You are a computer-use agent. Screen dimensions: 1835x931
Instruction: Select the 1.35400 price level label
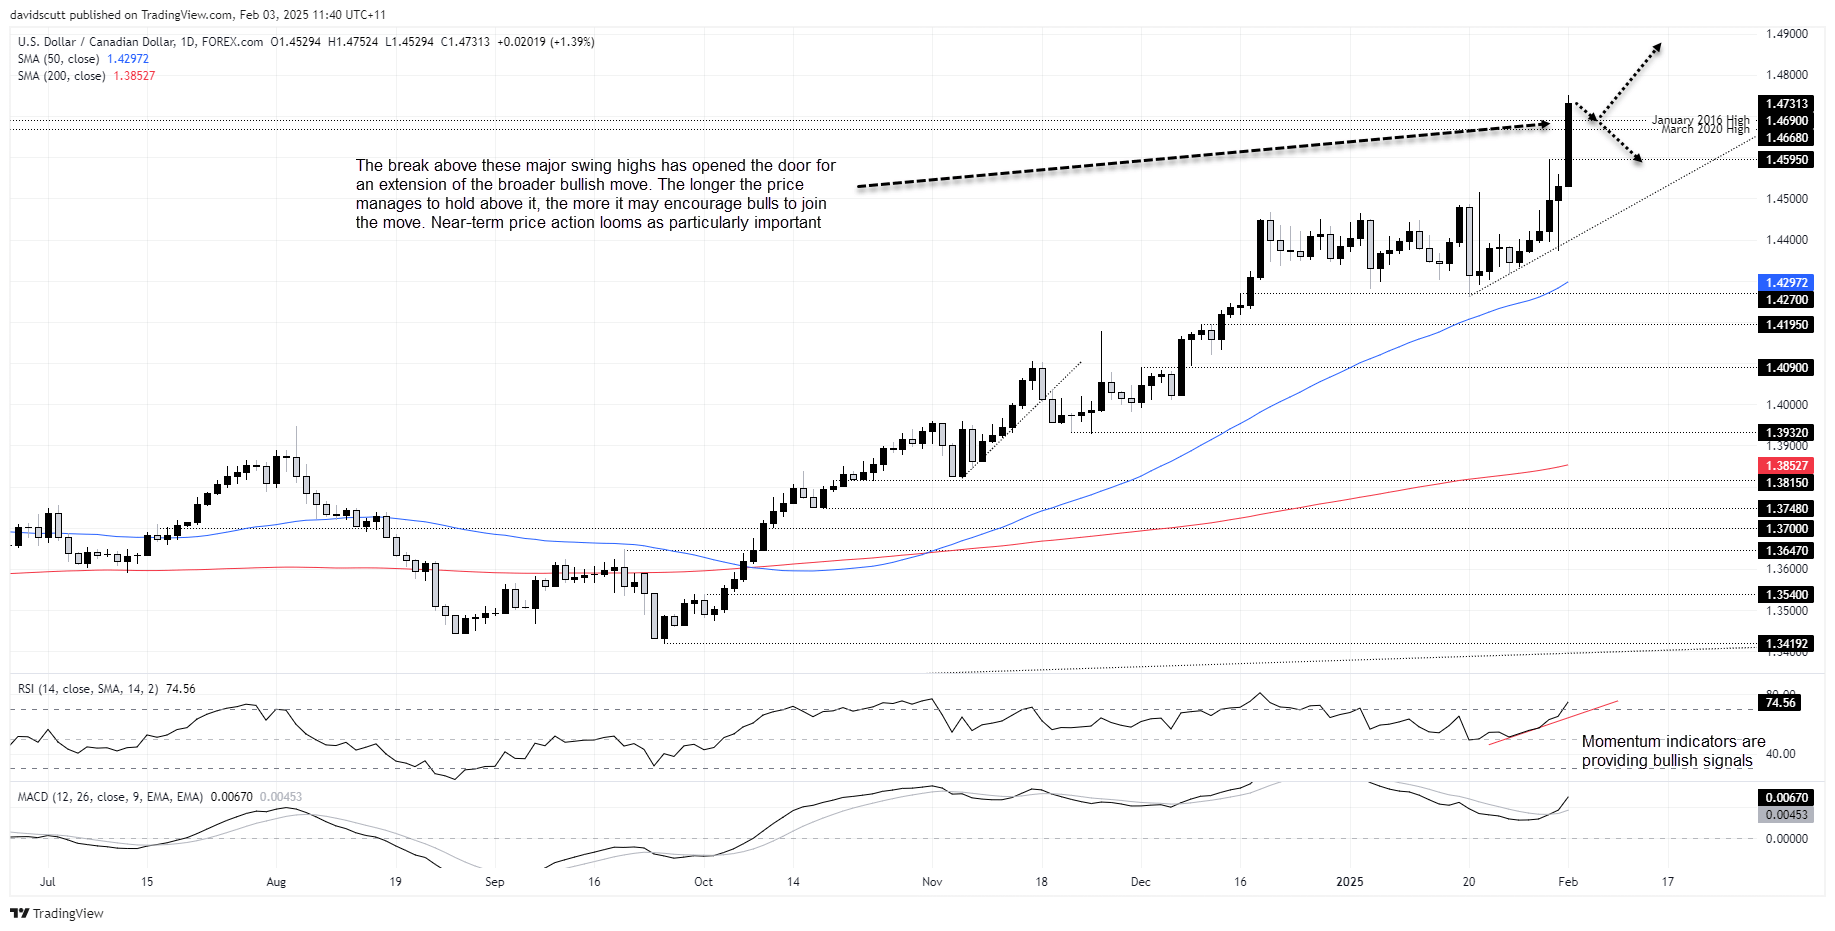coord(1785,595)
